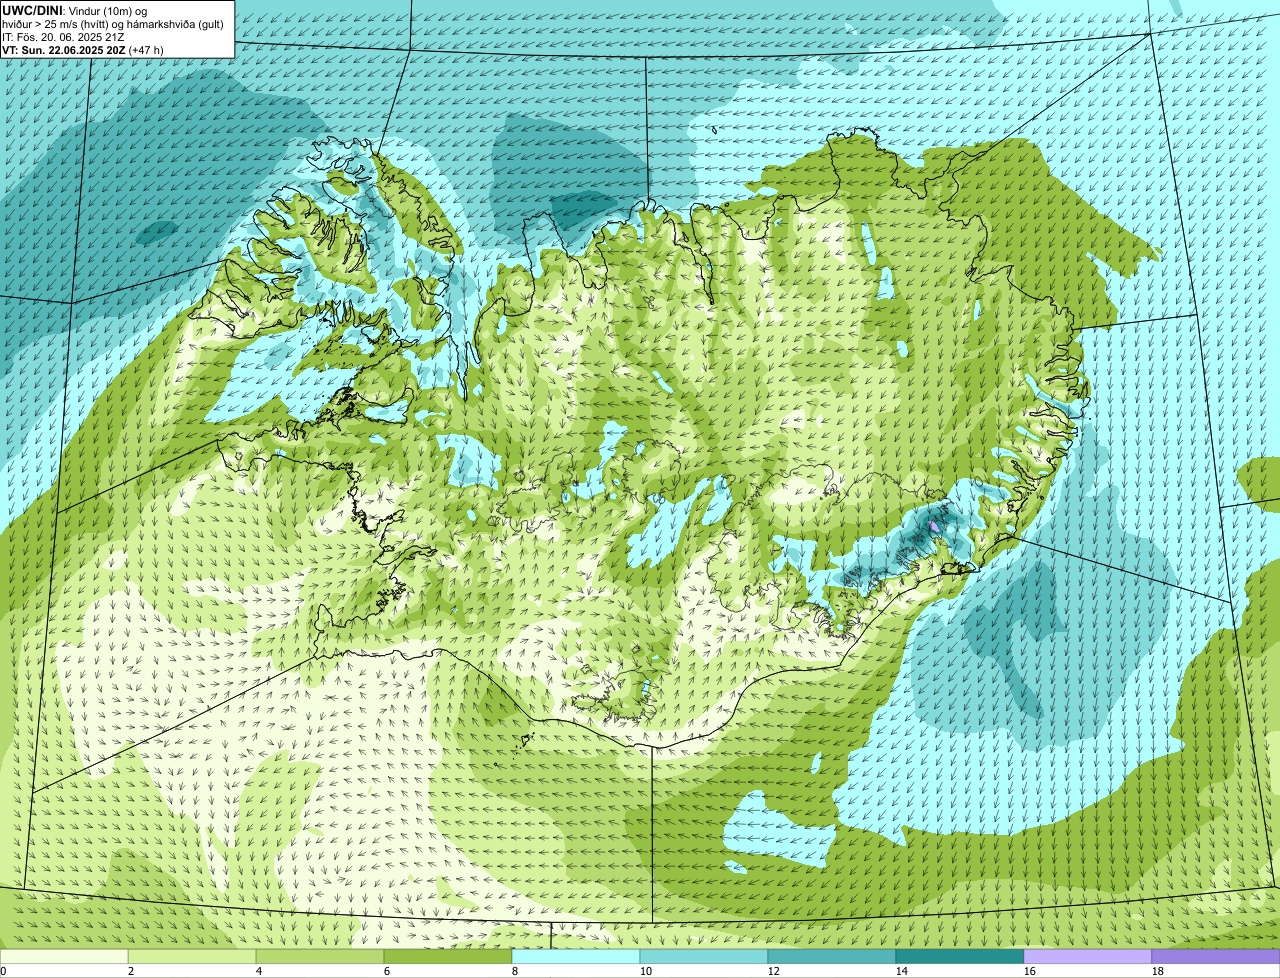Image resolution: width=1280 pixels, height=978 pixels.
Task: Click the '4' label on the color scale
Action: click(x=259, y=971)
